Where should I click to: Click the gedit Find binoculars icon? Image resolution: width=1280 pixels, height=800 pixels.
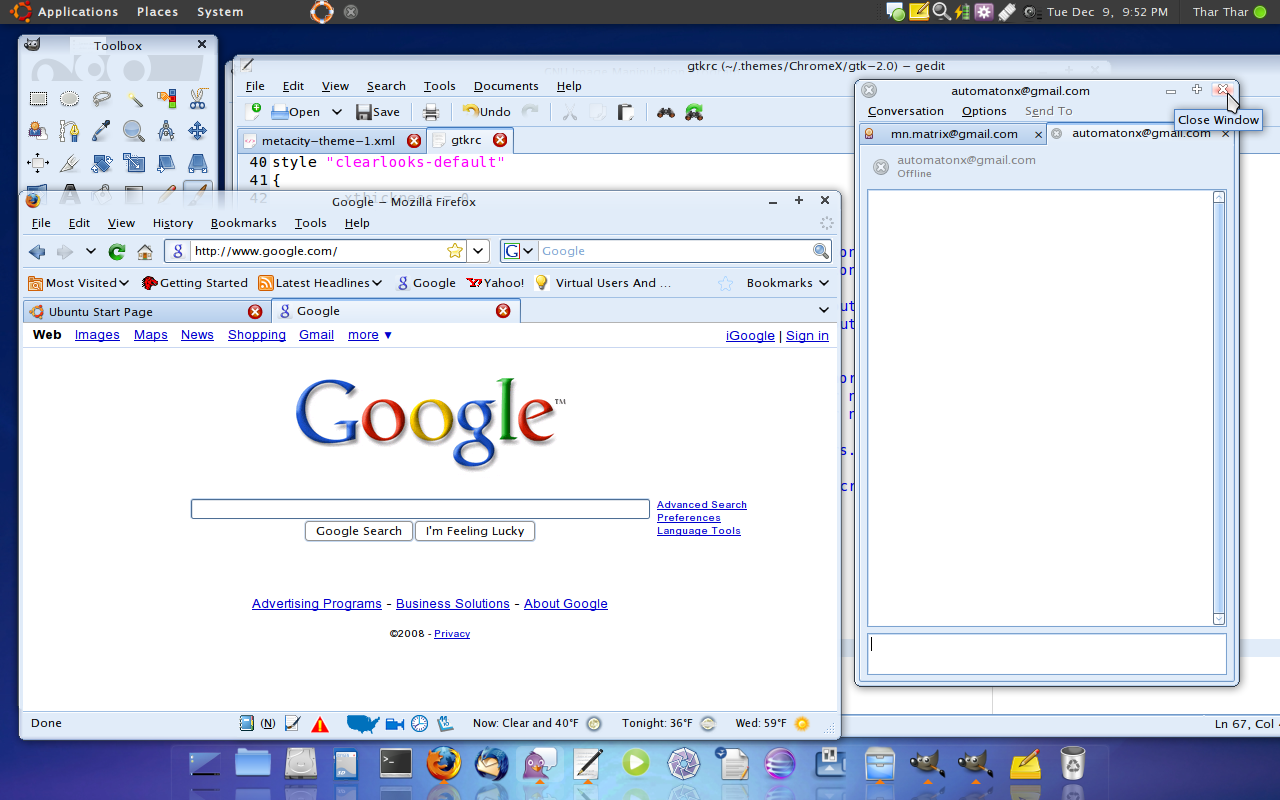(665, 112)
